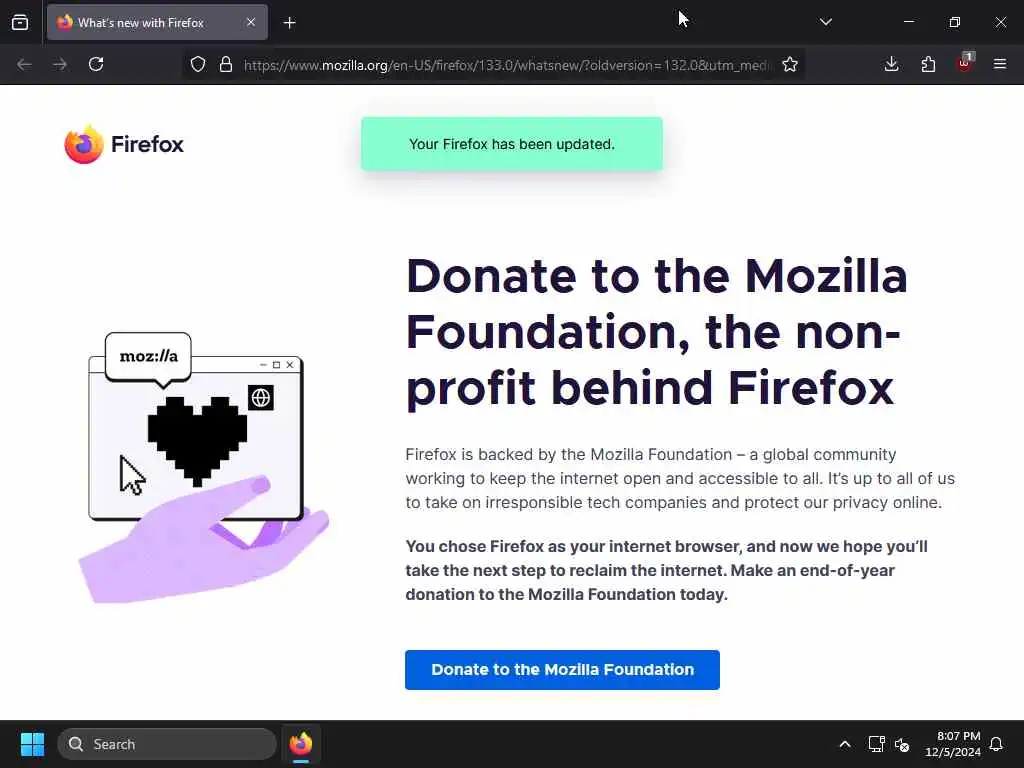
Task: Open the Firefox application menu
Action: (1000, 64)
